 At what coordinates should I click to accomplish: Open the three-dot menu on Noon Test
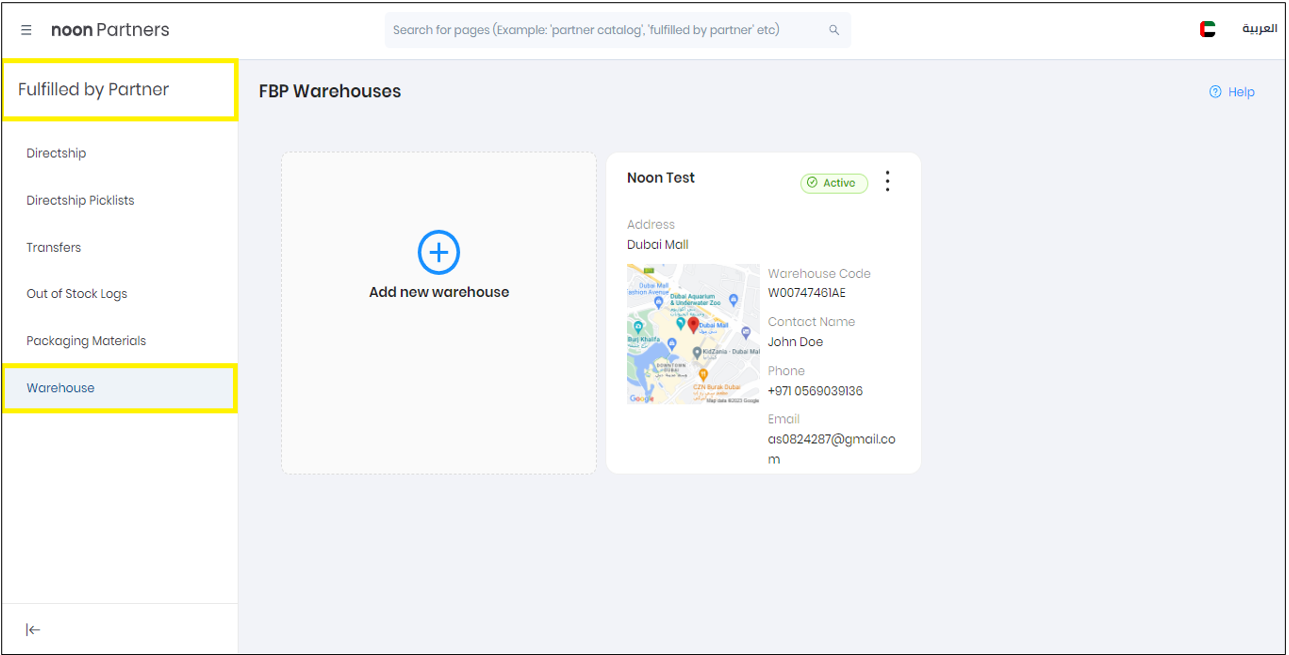pos(887,181)
